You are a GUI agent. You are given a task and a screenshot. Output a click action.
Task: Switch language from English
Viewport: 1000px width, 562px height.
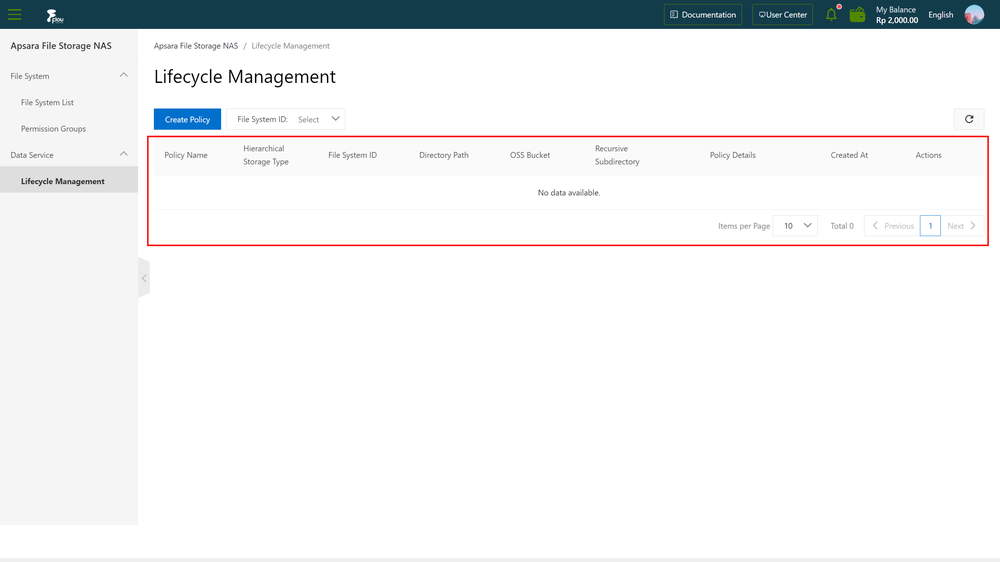[941, 15]
